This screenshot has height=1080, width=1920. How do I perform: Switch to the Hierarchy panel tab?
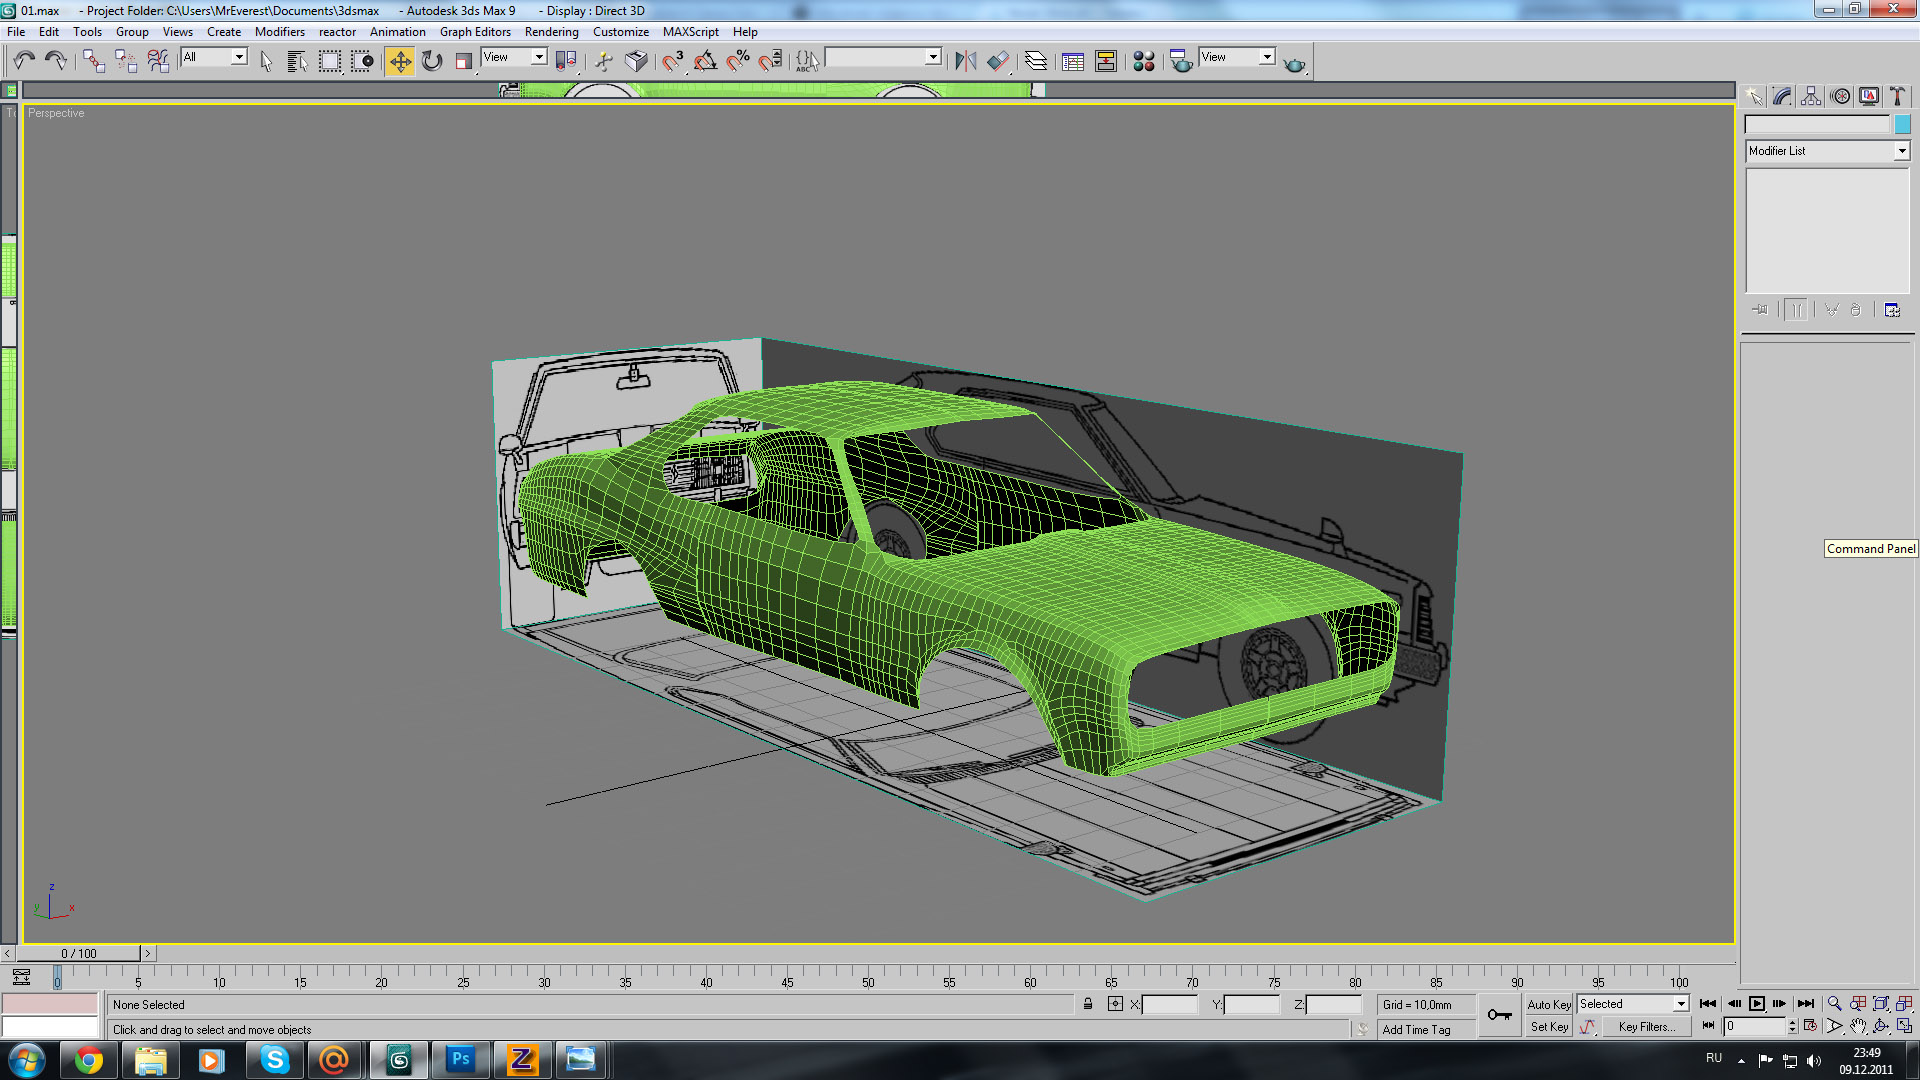(x=1811, y=96)
